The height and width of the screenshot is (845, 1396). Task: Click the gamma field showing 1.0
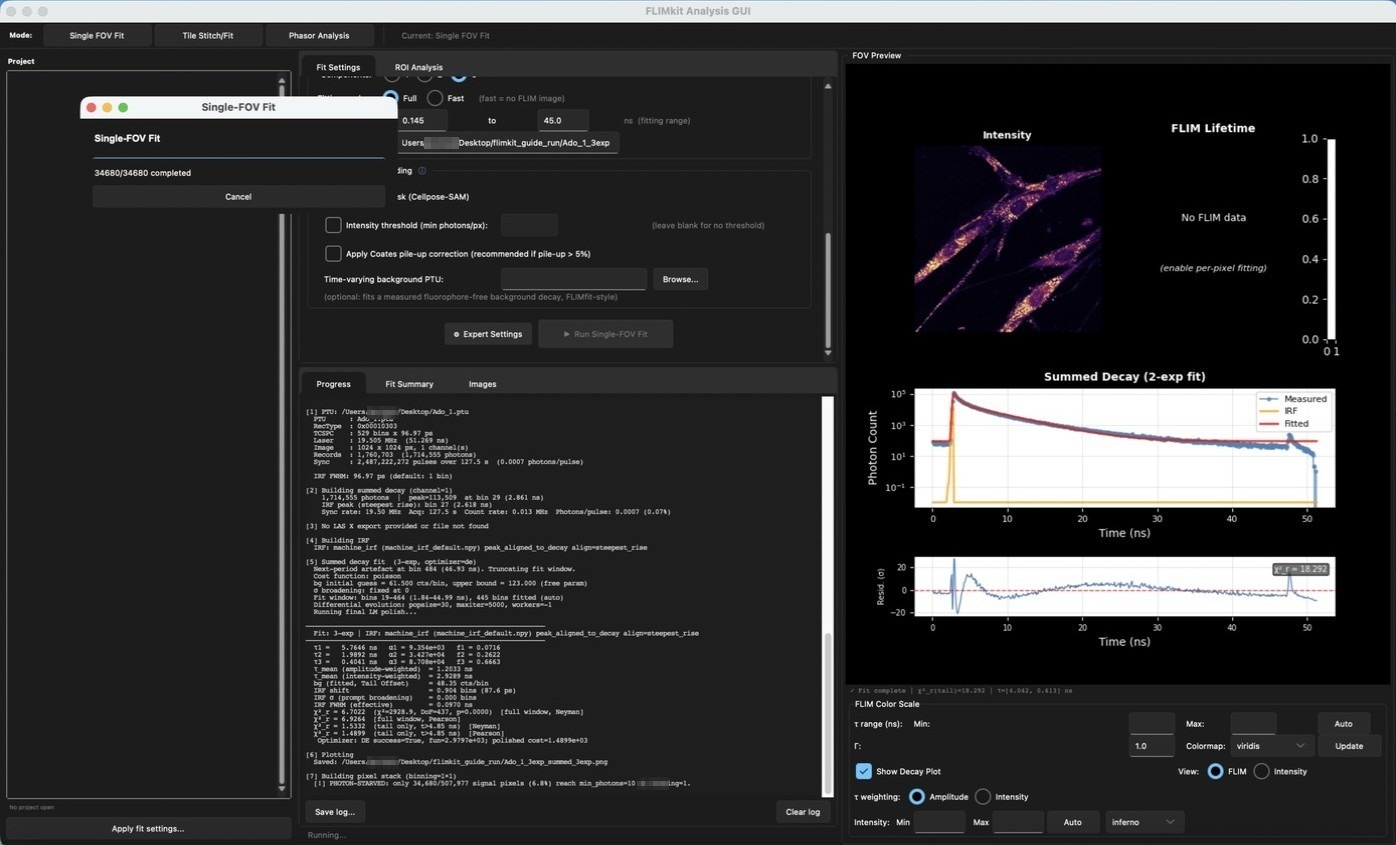click(1151, 746)
